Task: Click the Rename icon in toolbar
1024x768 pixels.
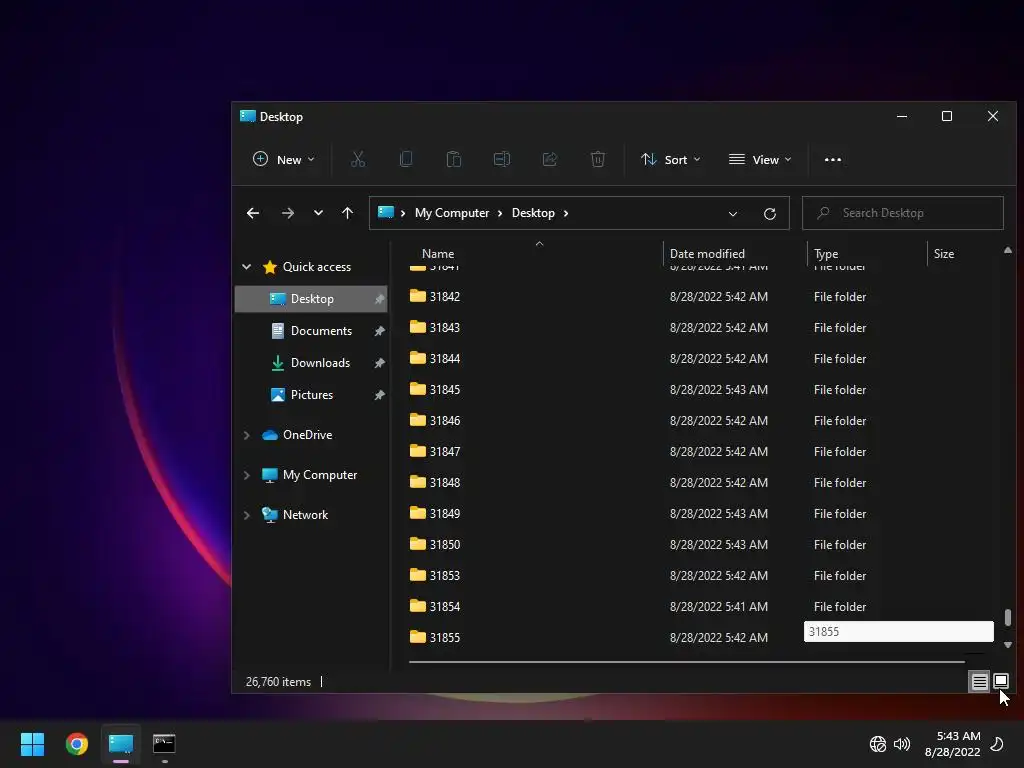Action: (x=502, y=159)
